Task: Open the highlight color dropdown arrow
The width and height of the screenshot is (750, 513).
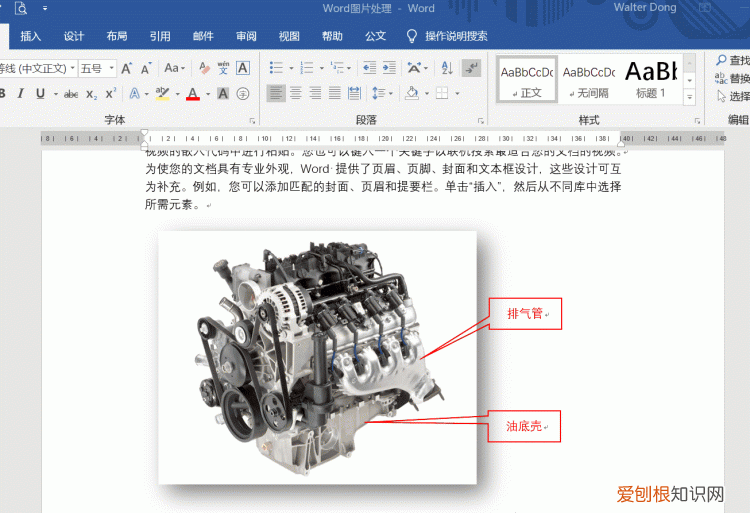Action: click(177, 94)
